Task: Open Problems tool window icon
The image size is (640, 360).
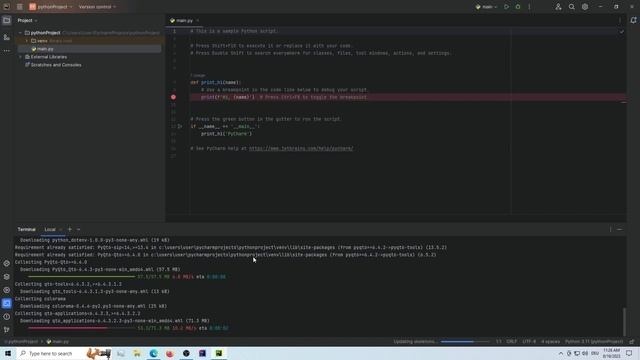Action: (7, 317)
